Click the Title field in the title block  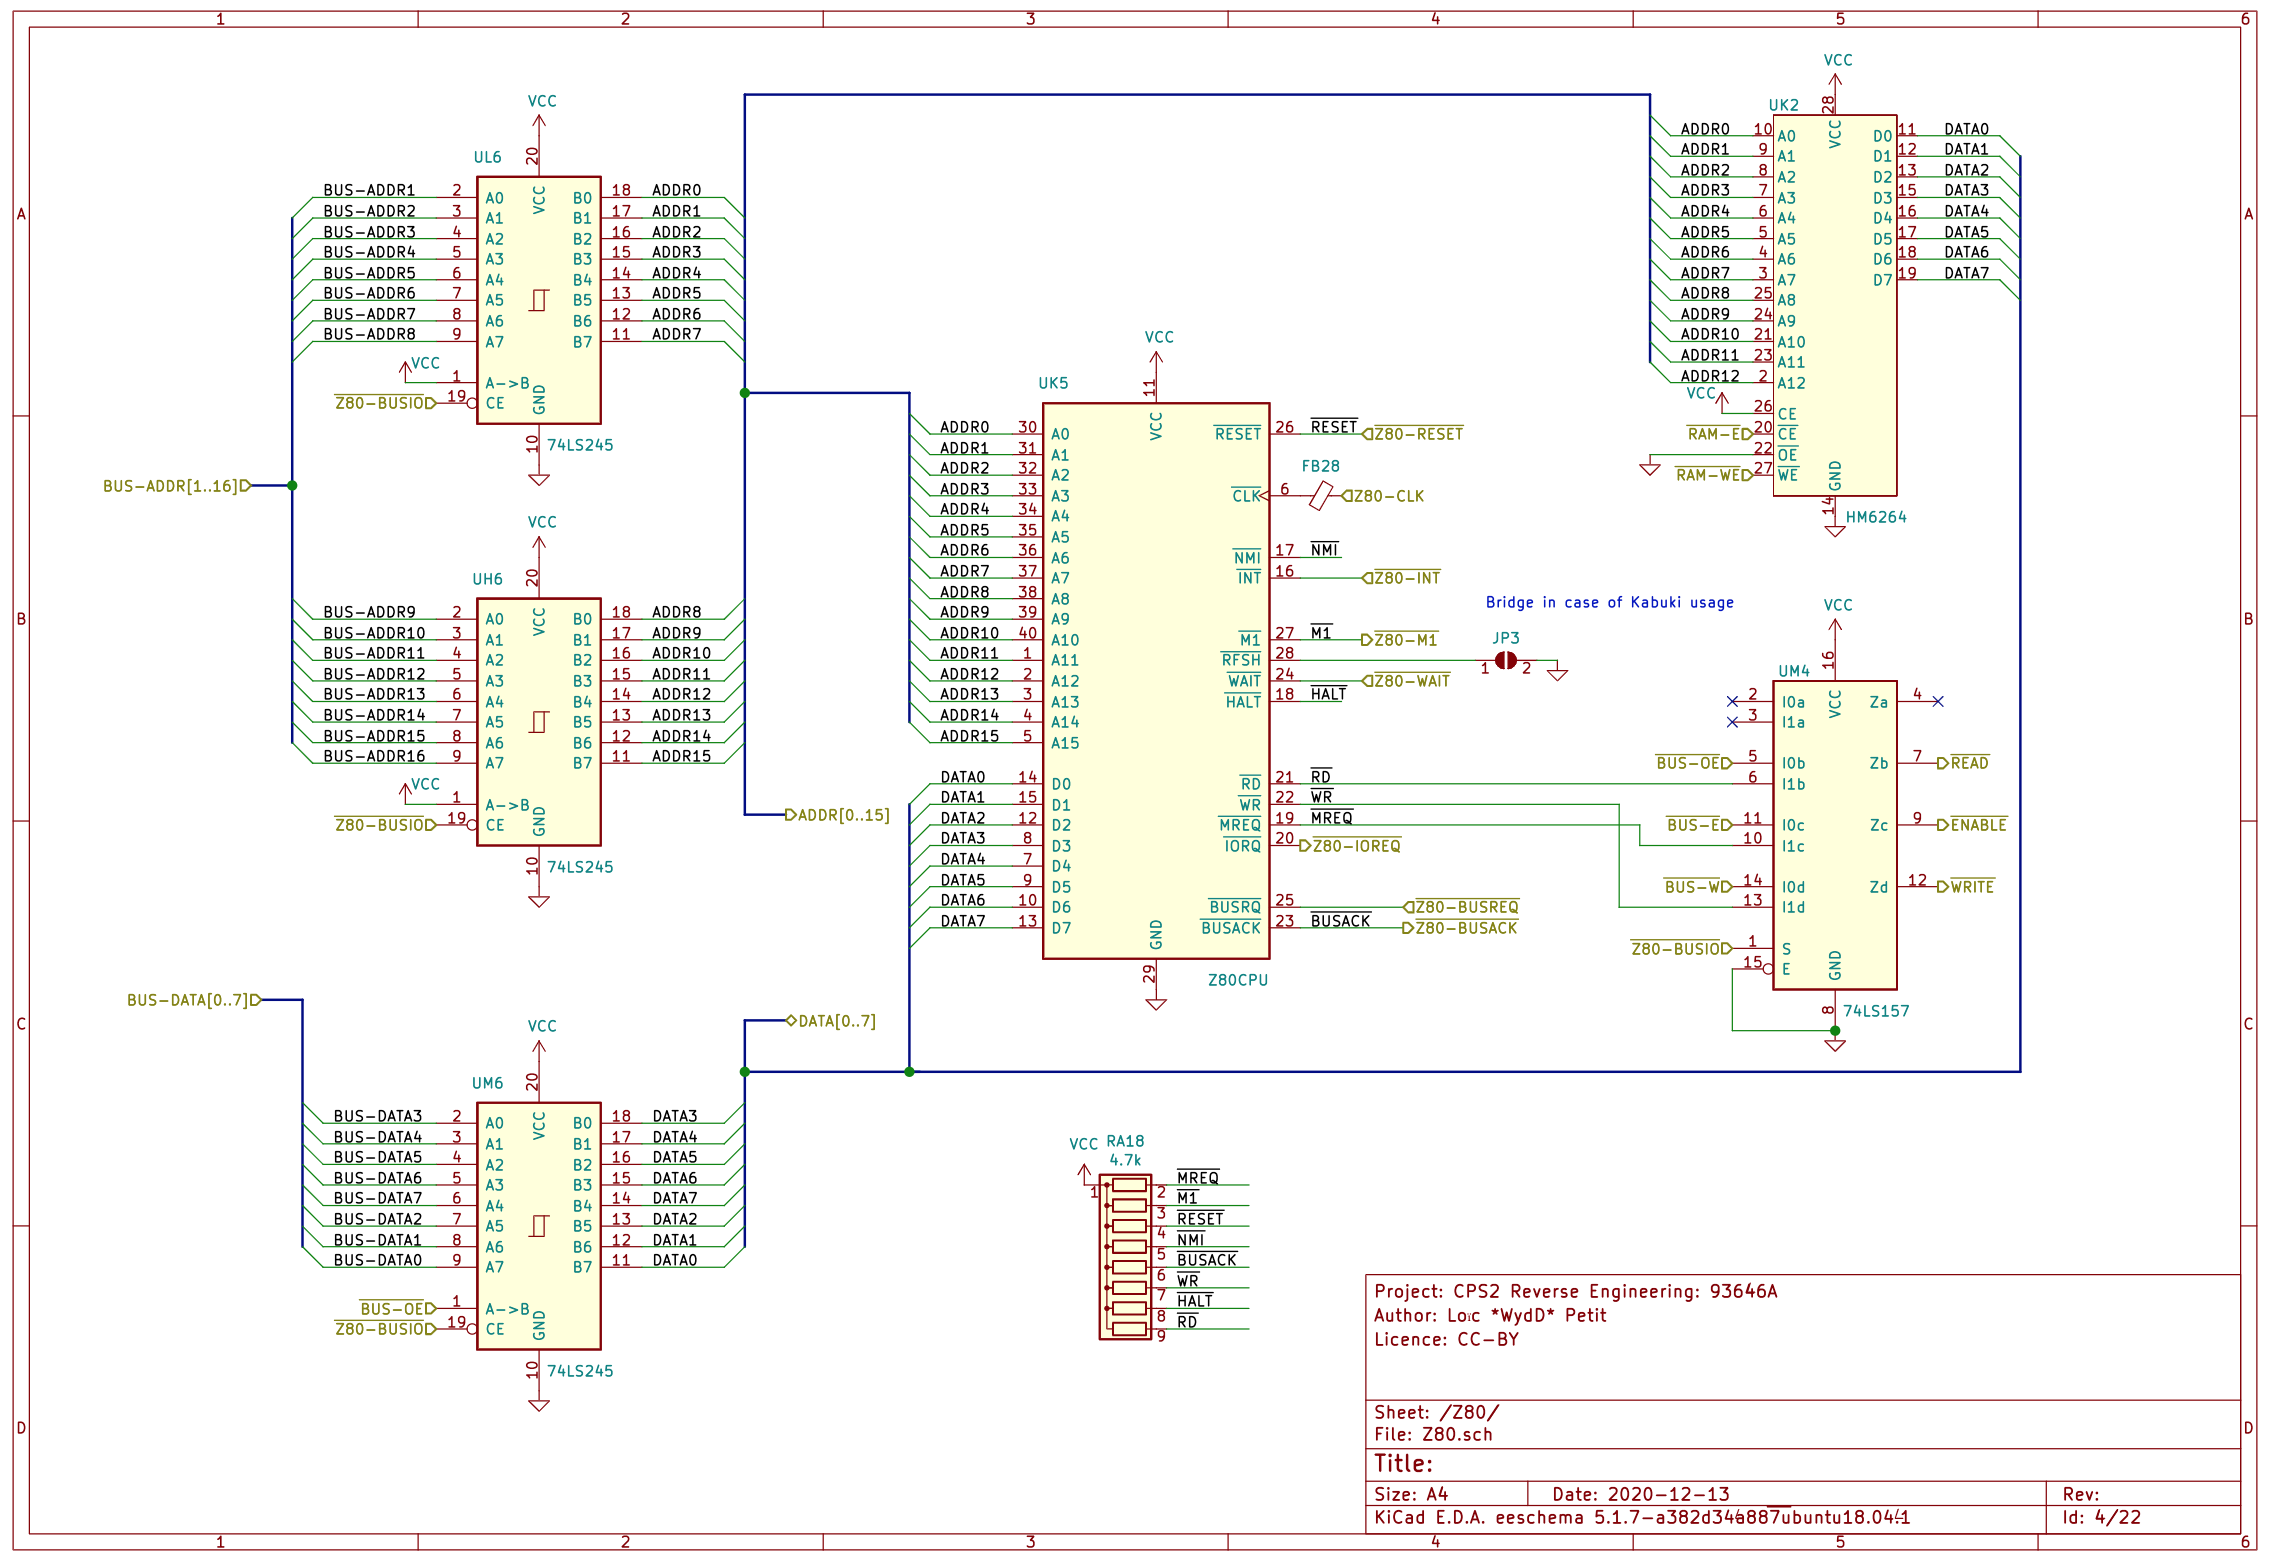tap(1403, 1463)
